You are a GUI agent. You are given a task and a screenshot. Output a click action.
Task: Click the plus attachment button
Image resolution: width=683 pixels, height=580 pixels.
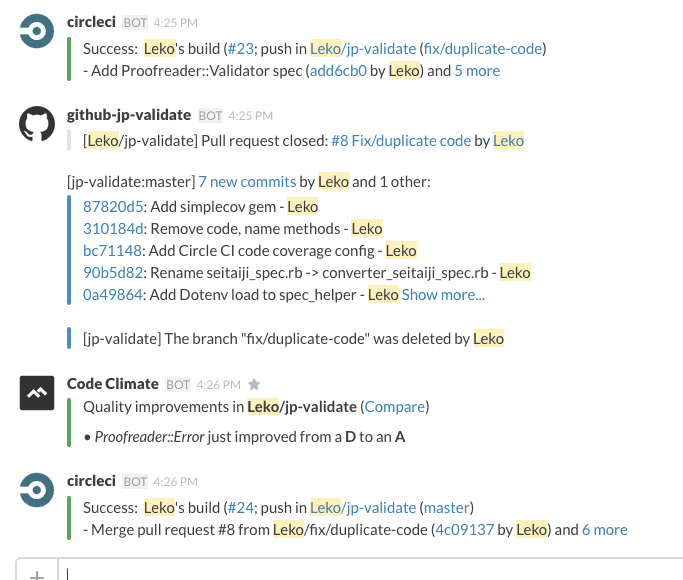(37, 573)
